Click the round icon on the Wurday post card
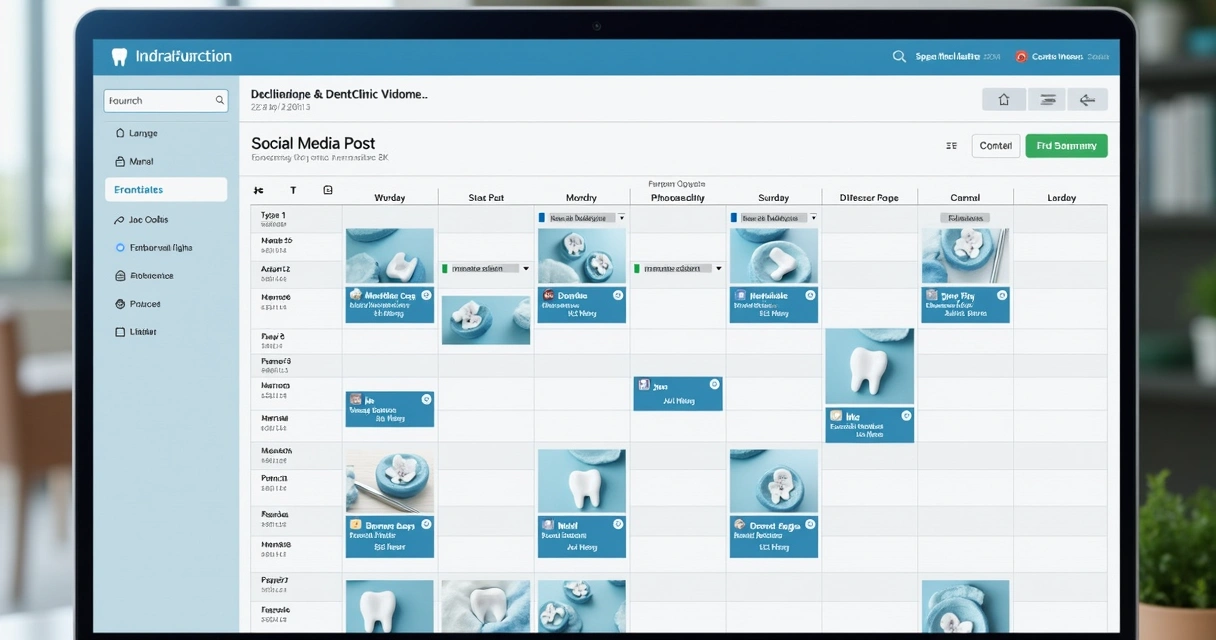The image size is (1216, 640). click(426, 296)
